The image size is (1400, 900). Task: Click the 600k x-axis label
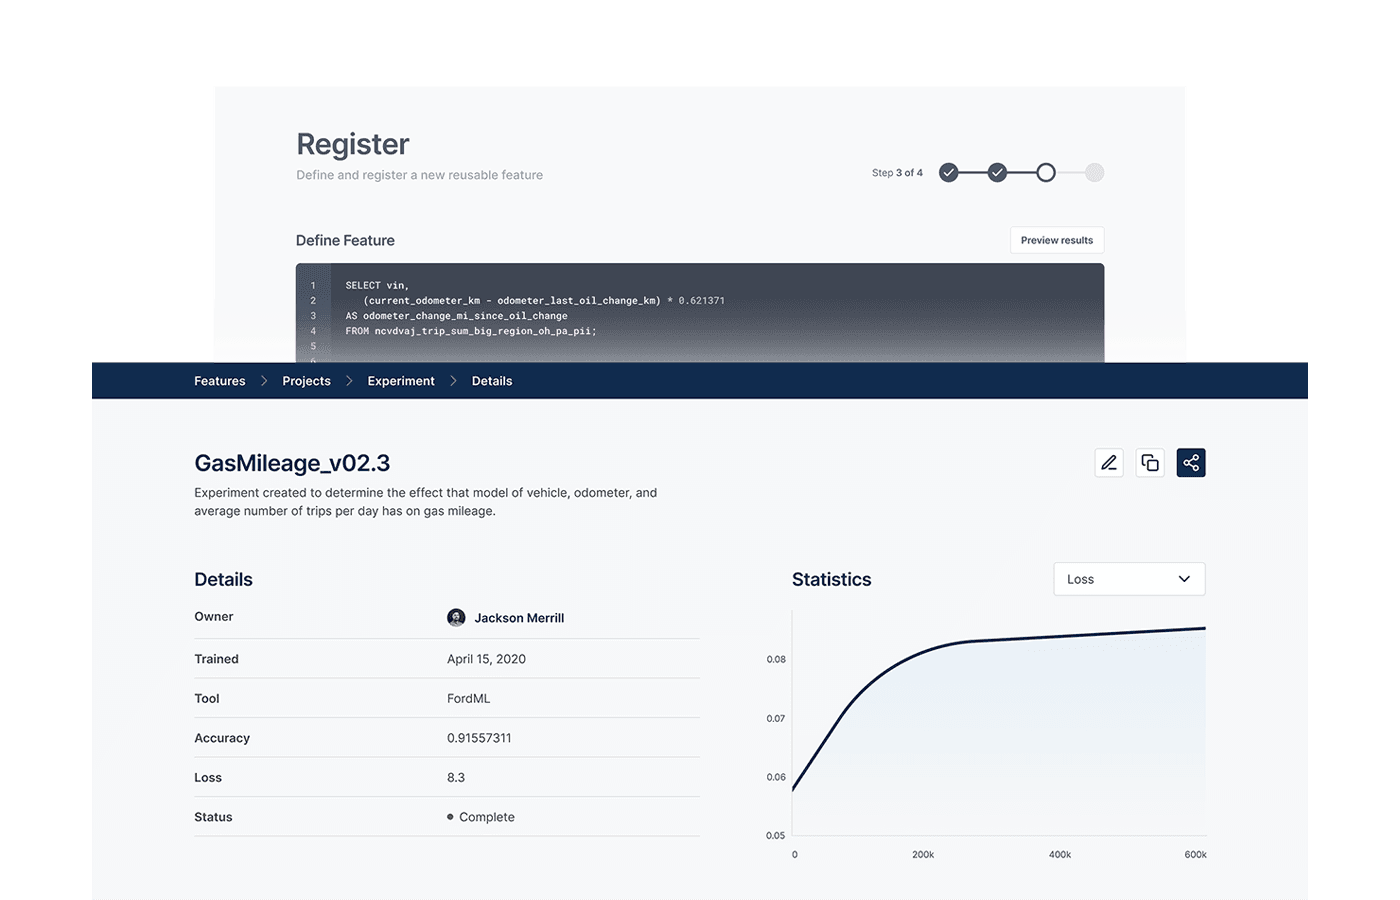point(1195,855)
